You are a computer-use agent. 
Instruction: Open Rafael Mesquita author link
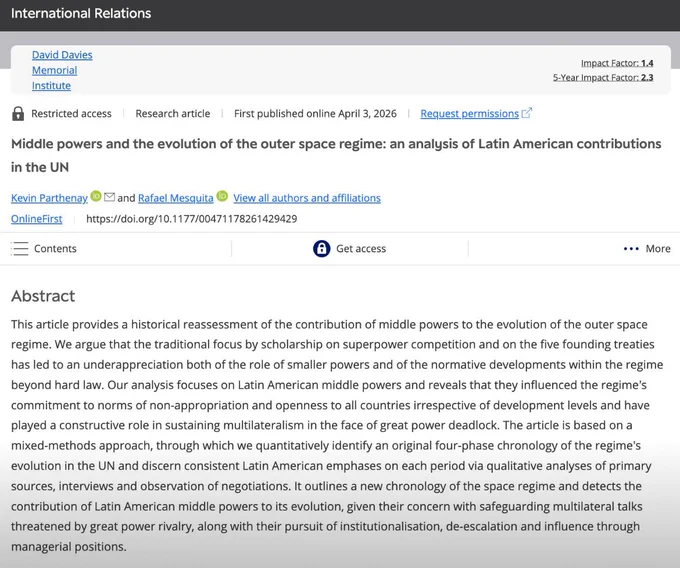point(176,198)
